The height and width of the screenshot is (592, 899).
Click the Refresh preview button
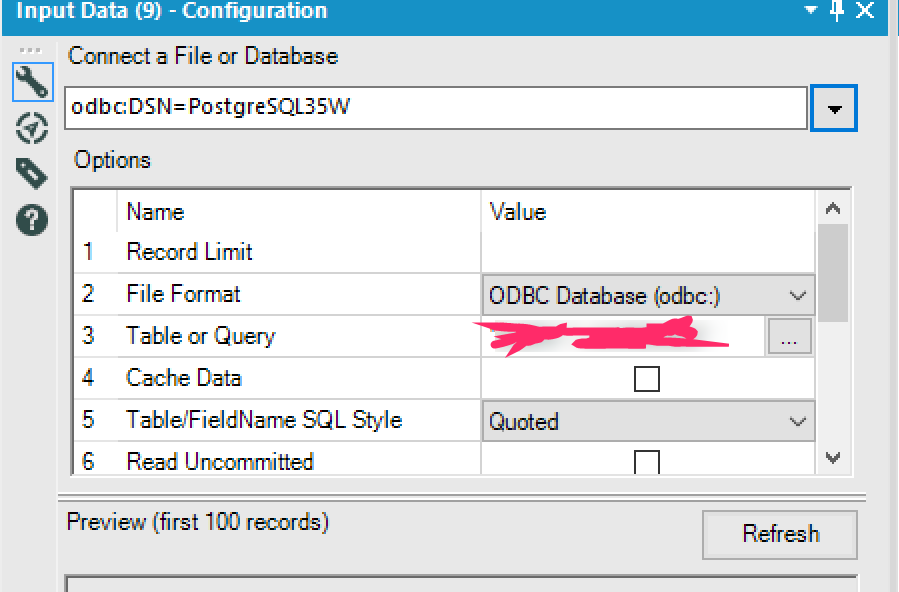780,534
